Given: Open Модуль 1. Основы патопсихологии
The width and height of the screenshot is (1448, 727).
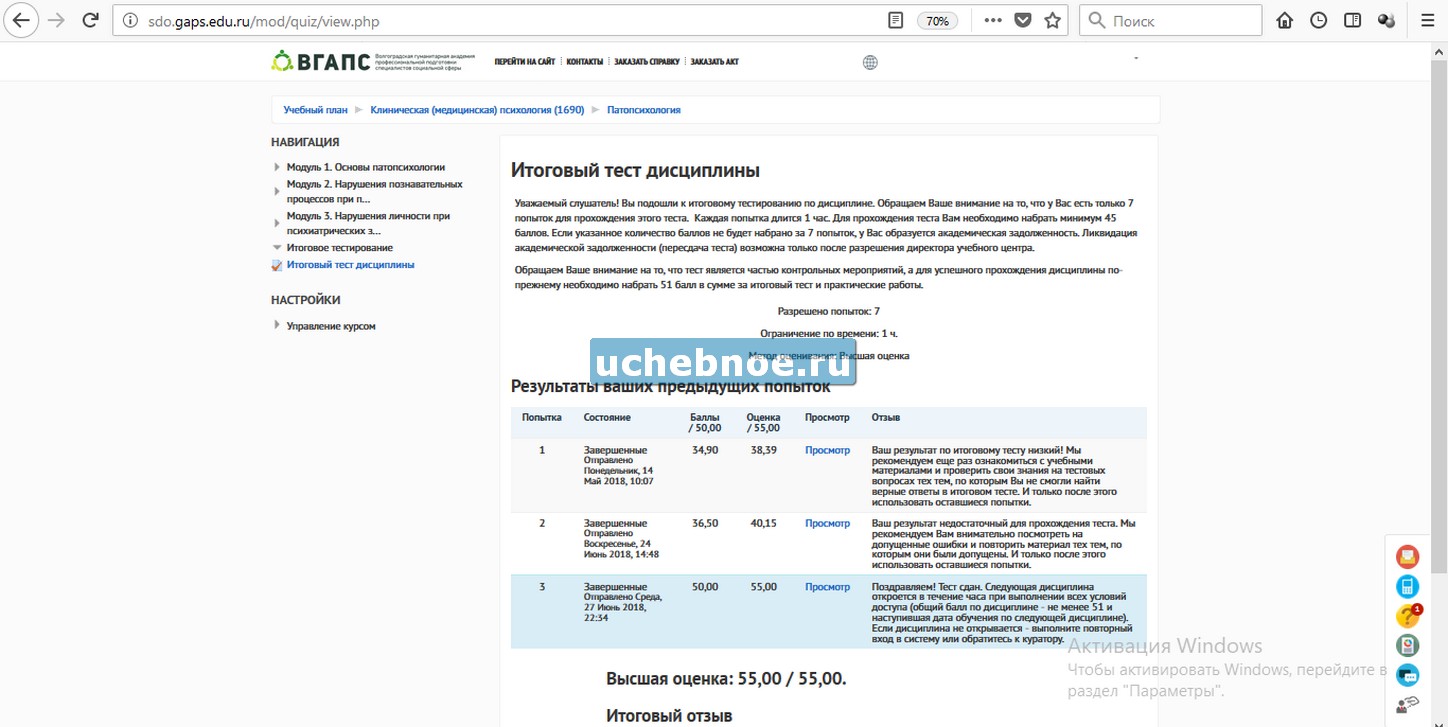Looking at the screenshot, I should click(365, 167).
